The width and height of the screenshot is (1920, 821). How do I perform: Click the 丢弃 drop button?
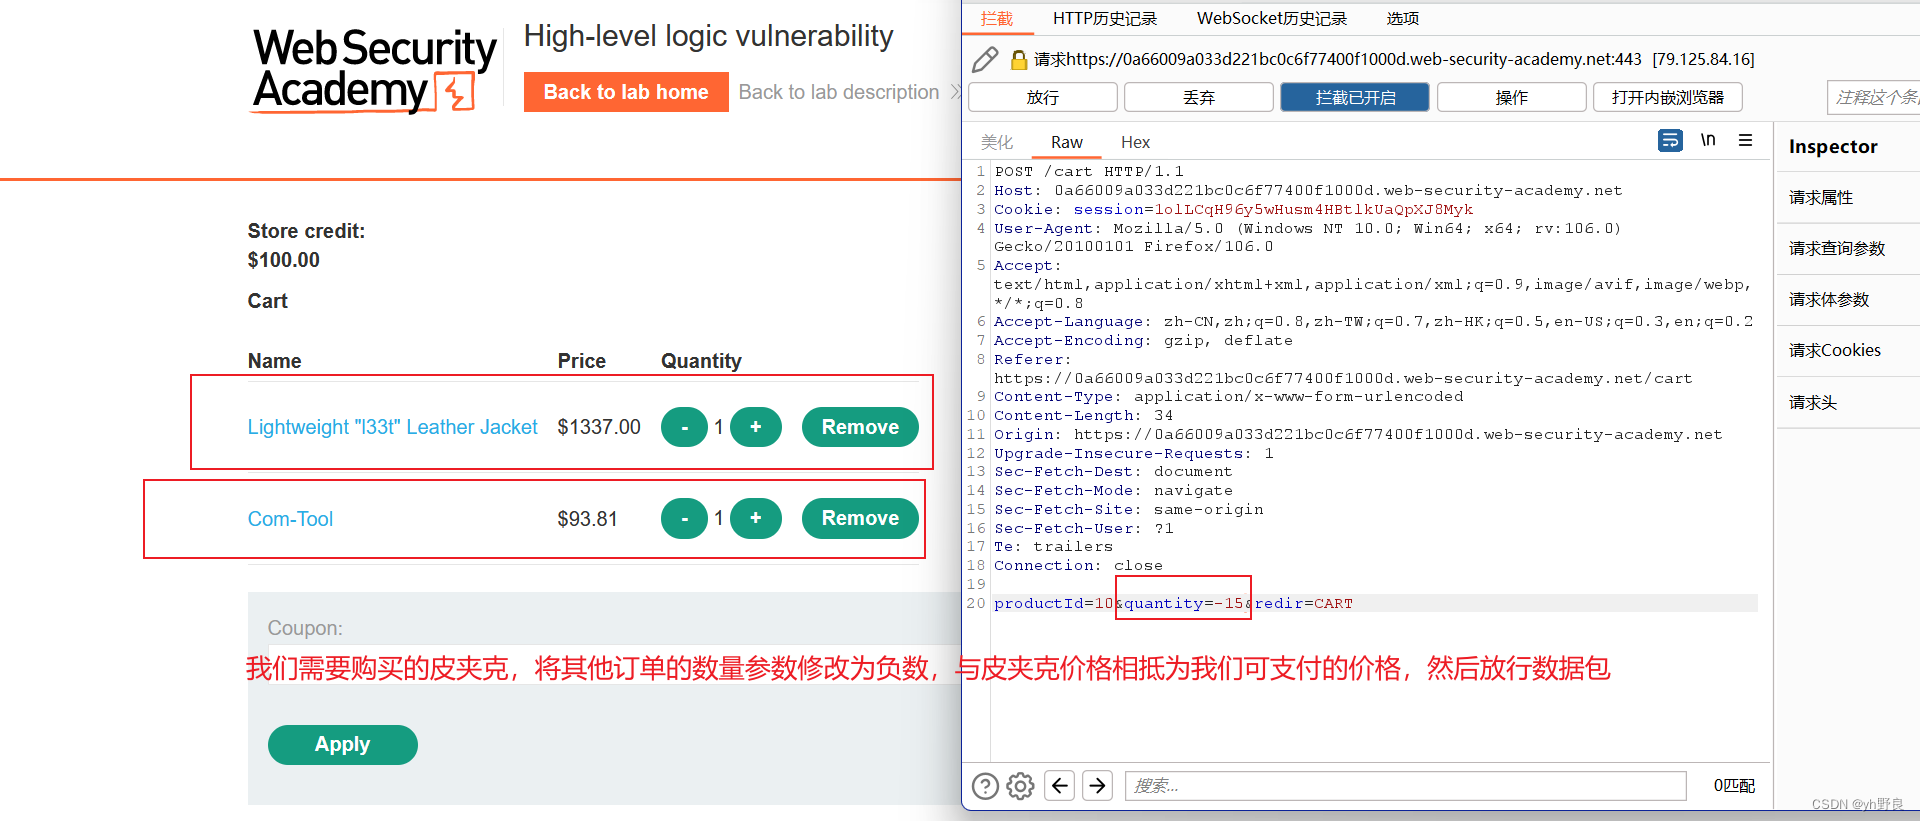1199,97
